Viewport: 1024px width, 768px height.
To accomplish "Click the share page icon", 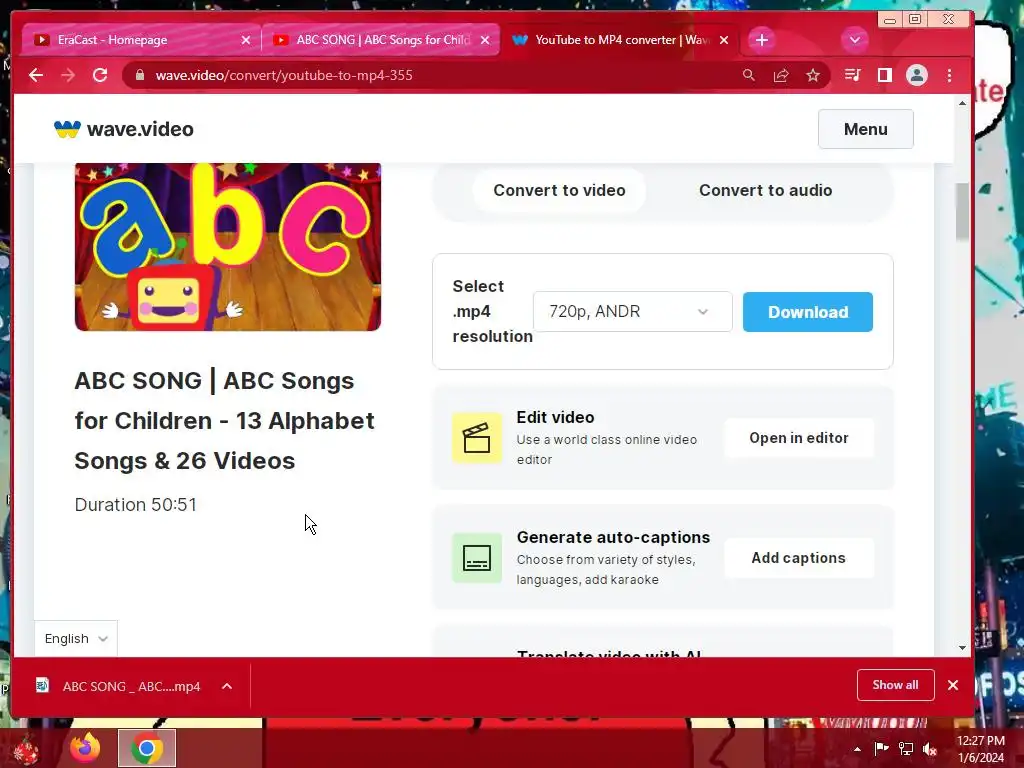I will 781,75.
